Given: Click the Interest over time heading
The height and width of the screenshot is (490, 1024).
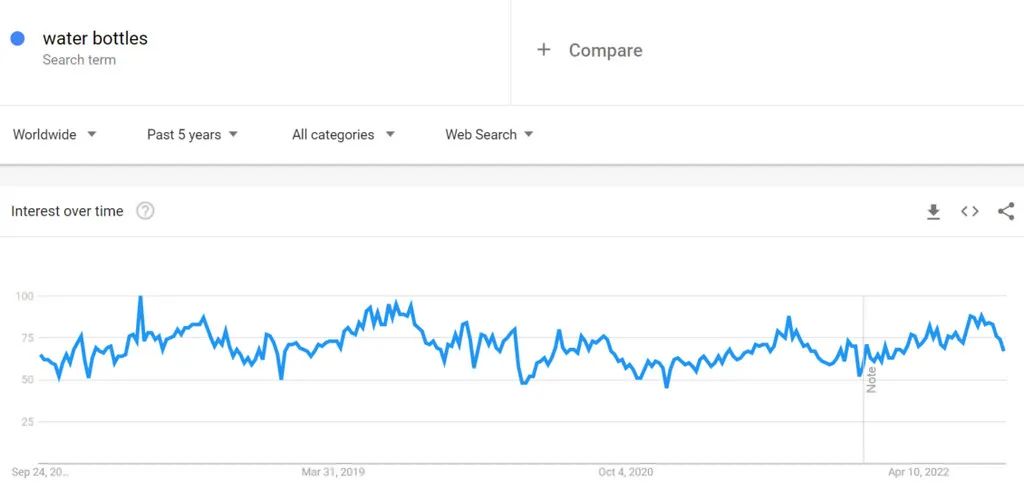Looking at the screenshot, I should [67, 211].
